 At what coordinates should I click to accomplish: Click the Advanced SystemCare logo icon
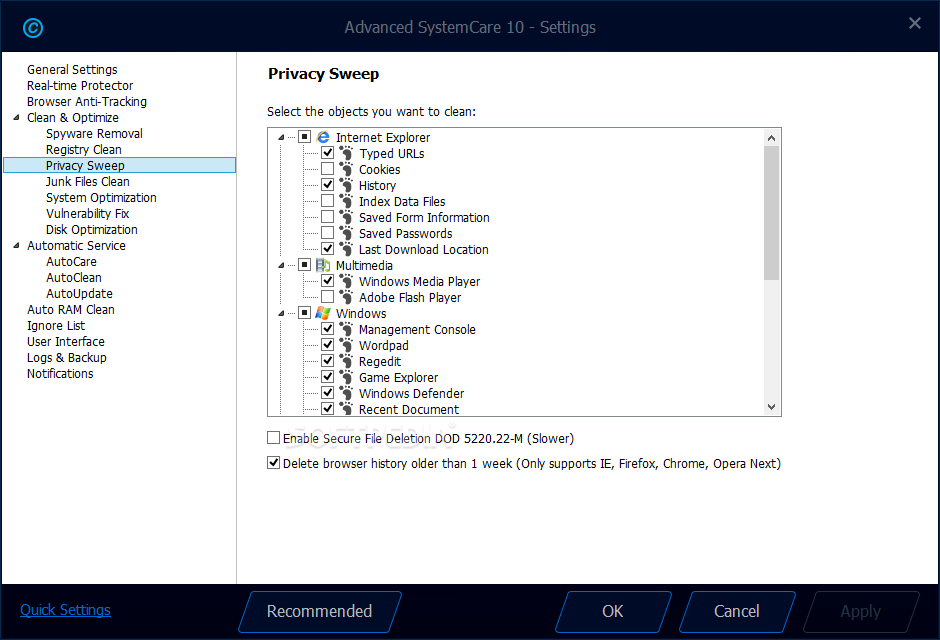pos(33,28)
